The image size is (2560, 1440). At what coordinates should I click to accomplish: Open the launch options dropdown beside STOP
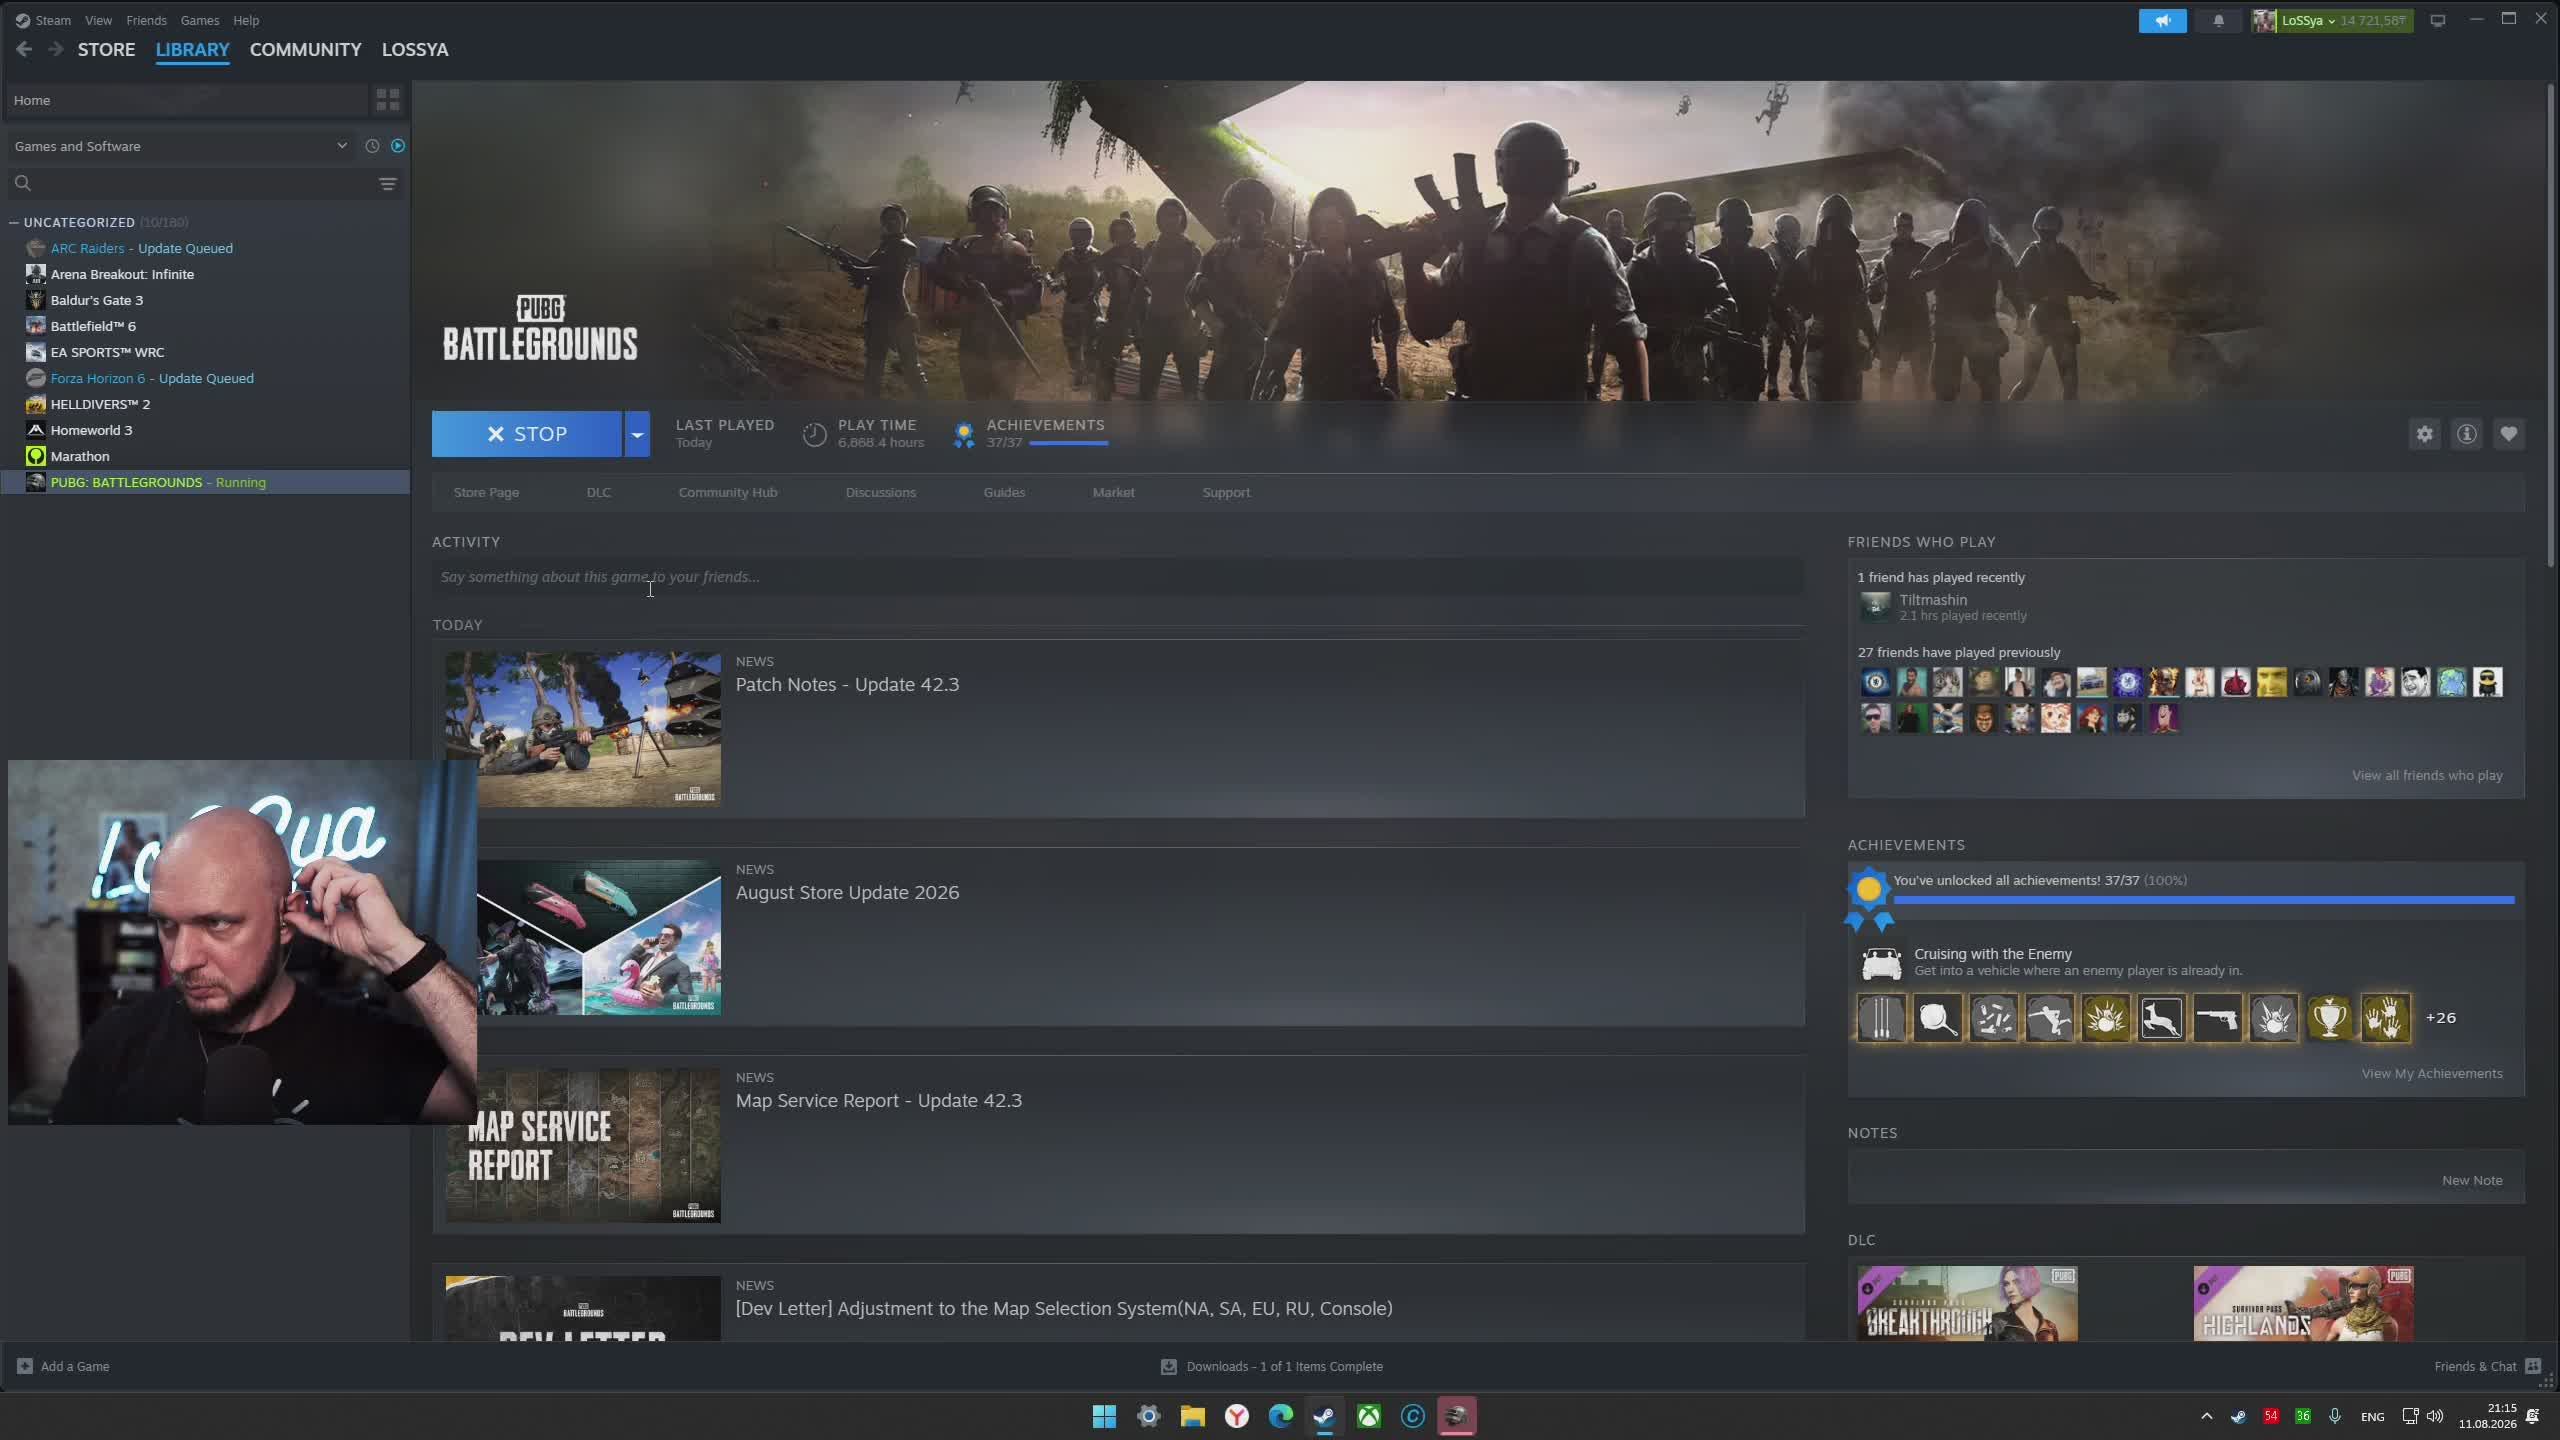tap(637, 434)
